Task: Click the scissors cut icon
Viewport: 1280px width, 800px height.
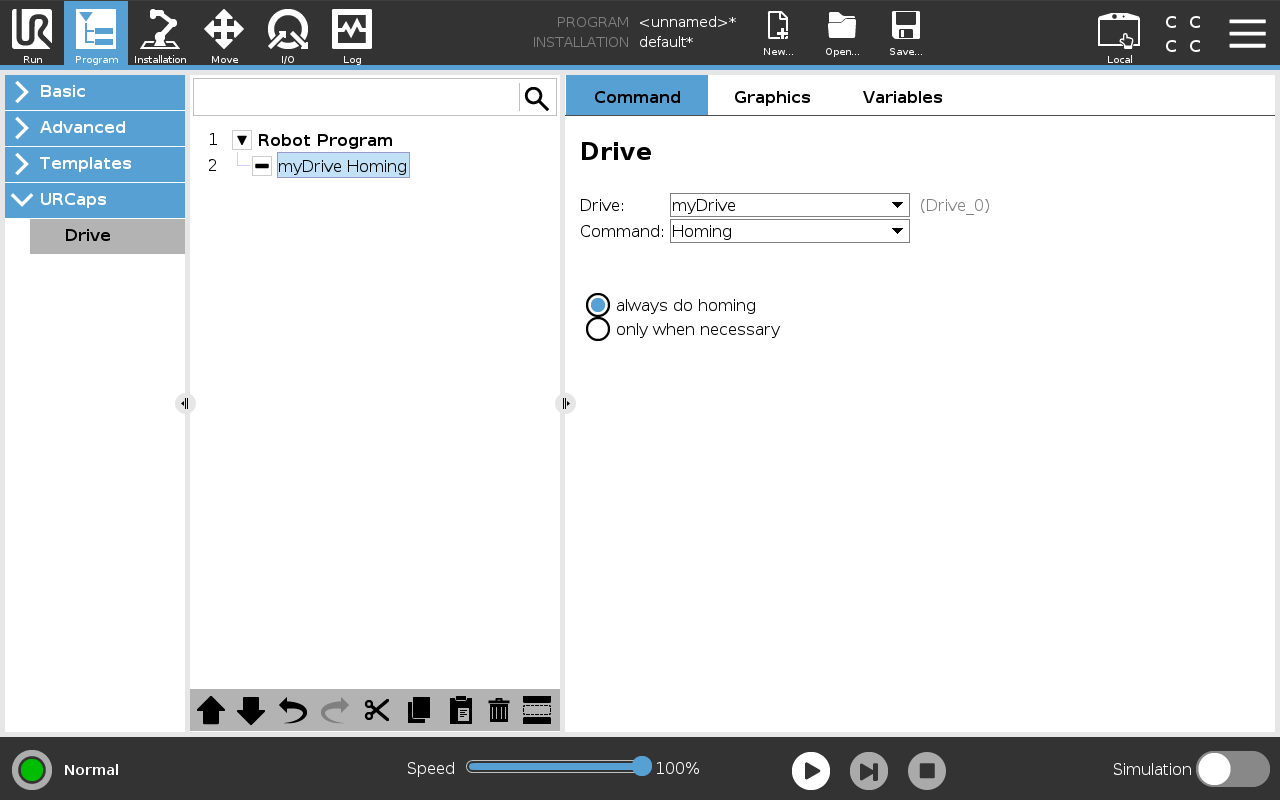Action: pos(377,710)
